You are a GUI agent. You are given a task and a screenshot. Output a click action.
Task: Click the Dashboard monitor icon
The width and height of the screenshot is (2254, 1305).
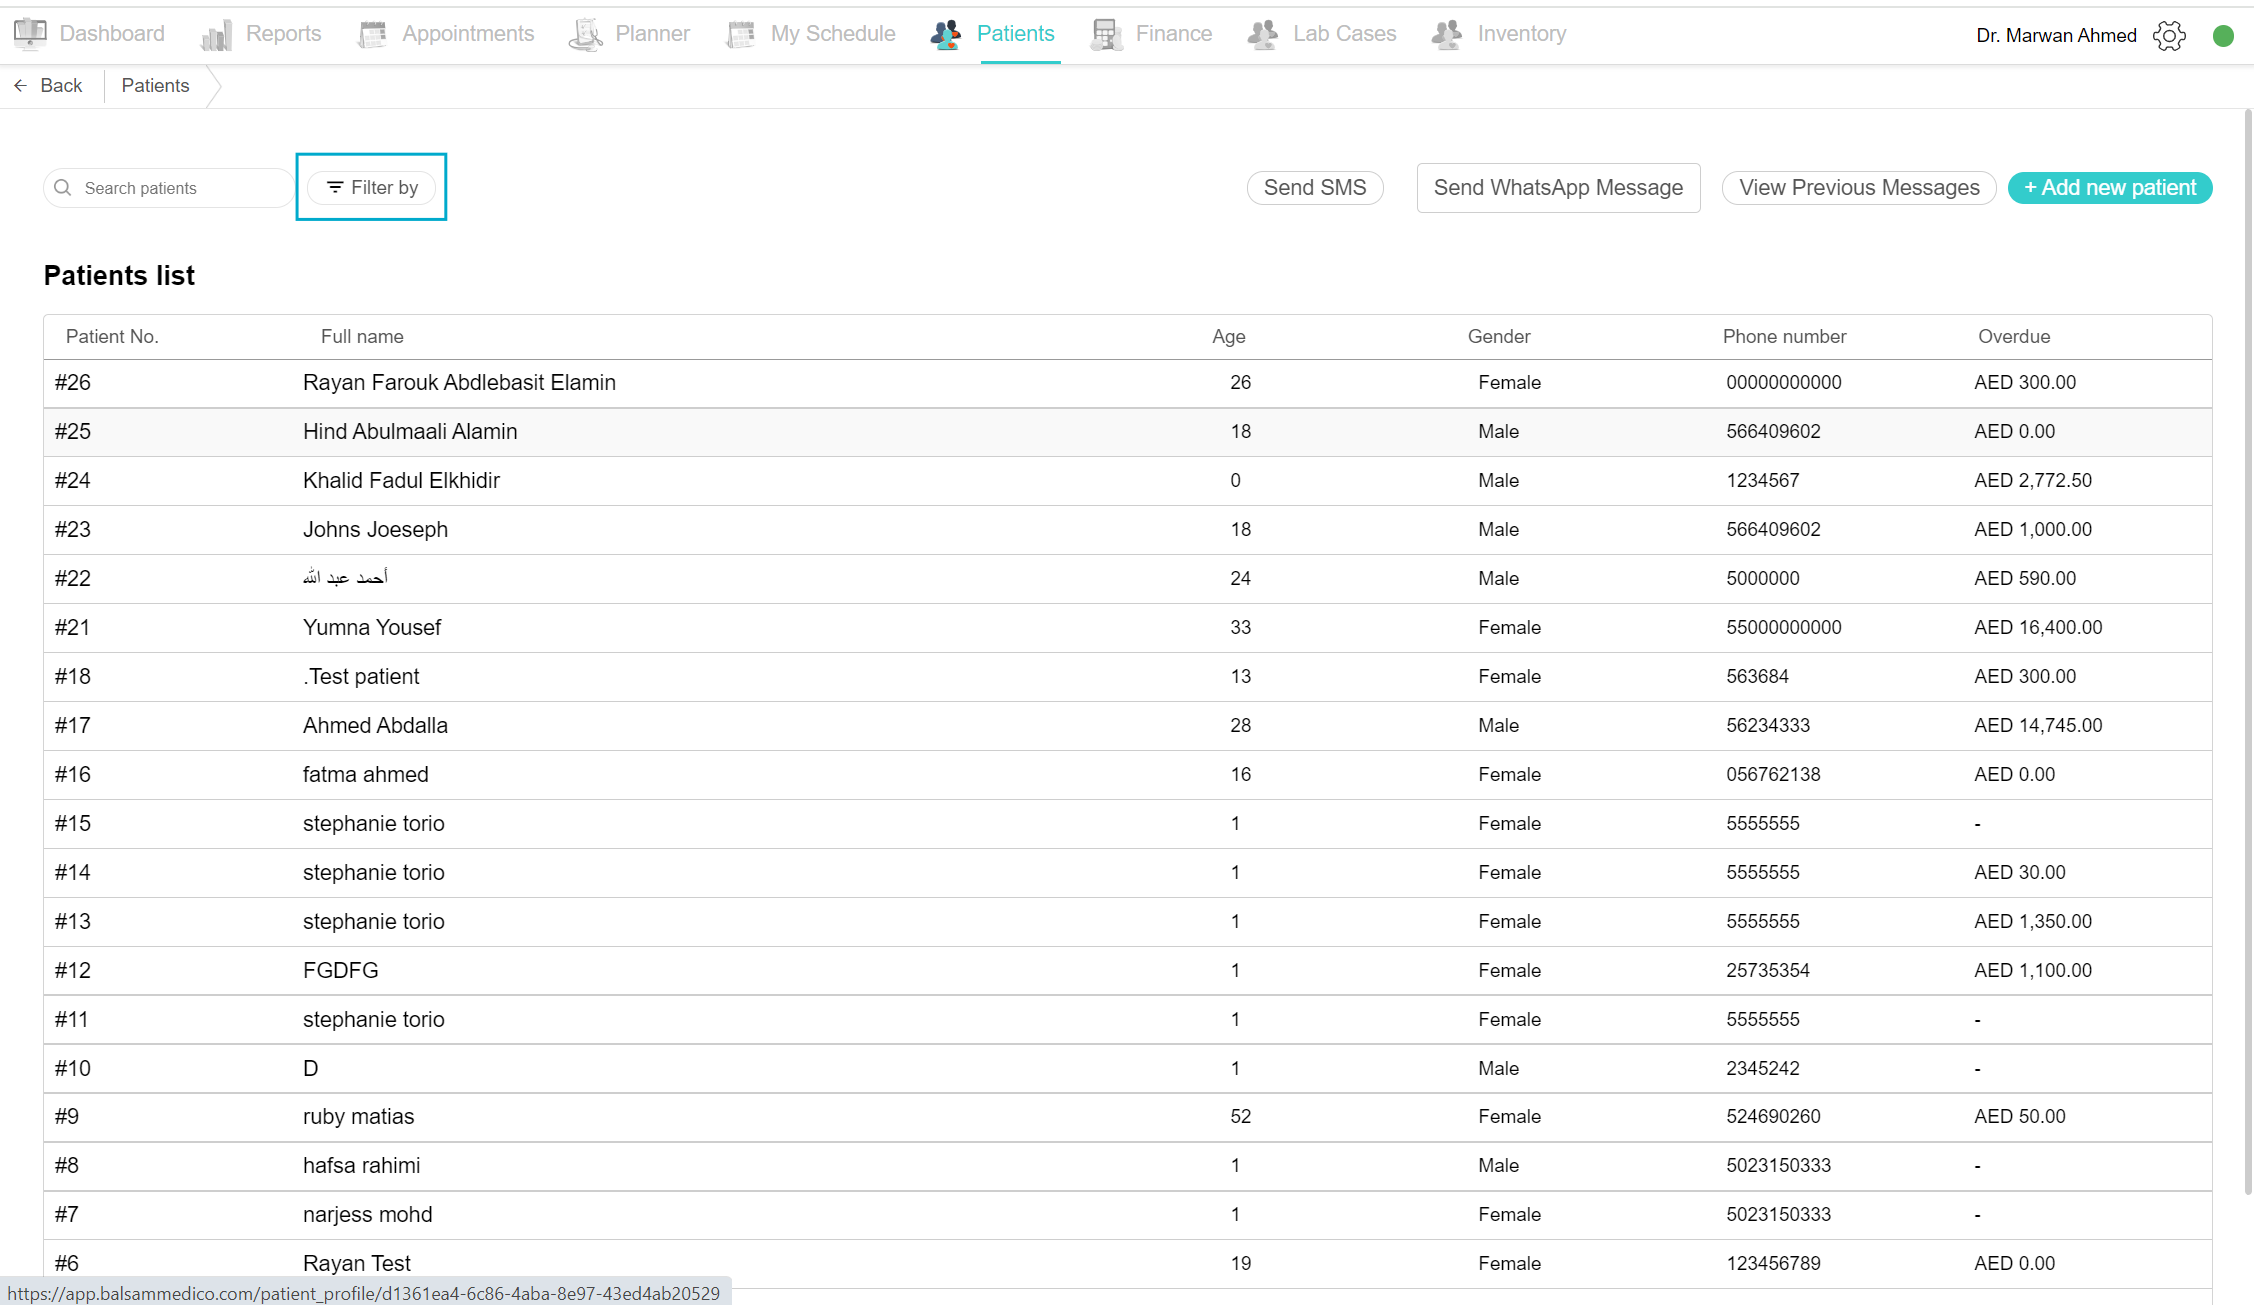[30, 34]
